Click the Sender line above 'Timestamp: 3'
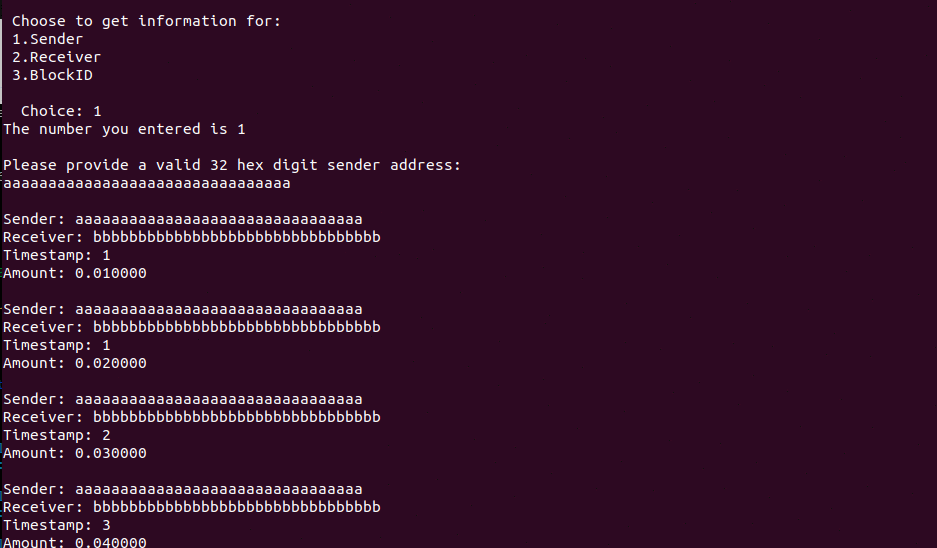937x548 pixels. point(182,489)
